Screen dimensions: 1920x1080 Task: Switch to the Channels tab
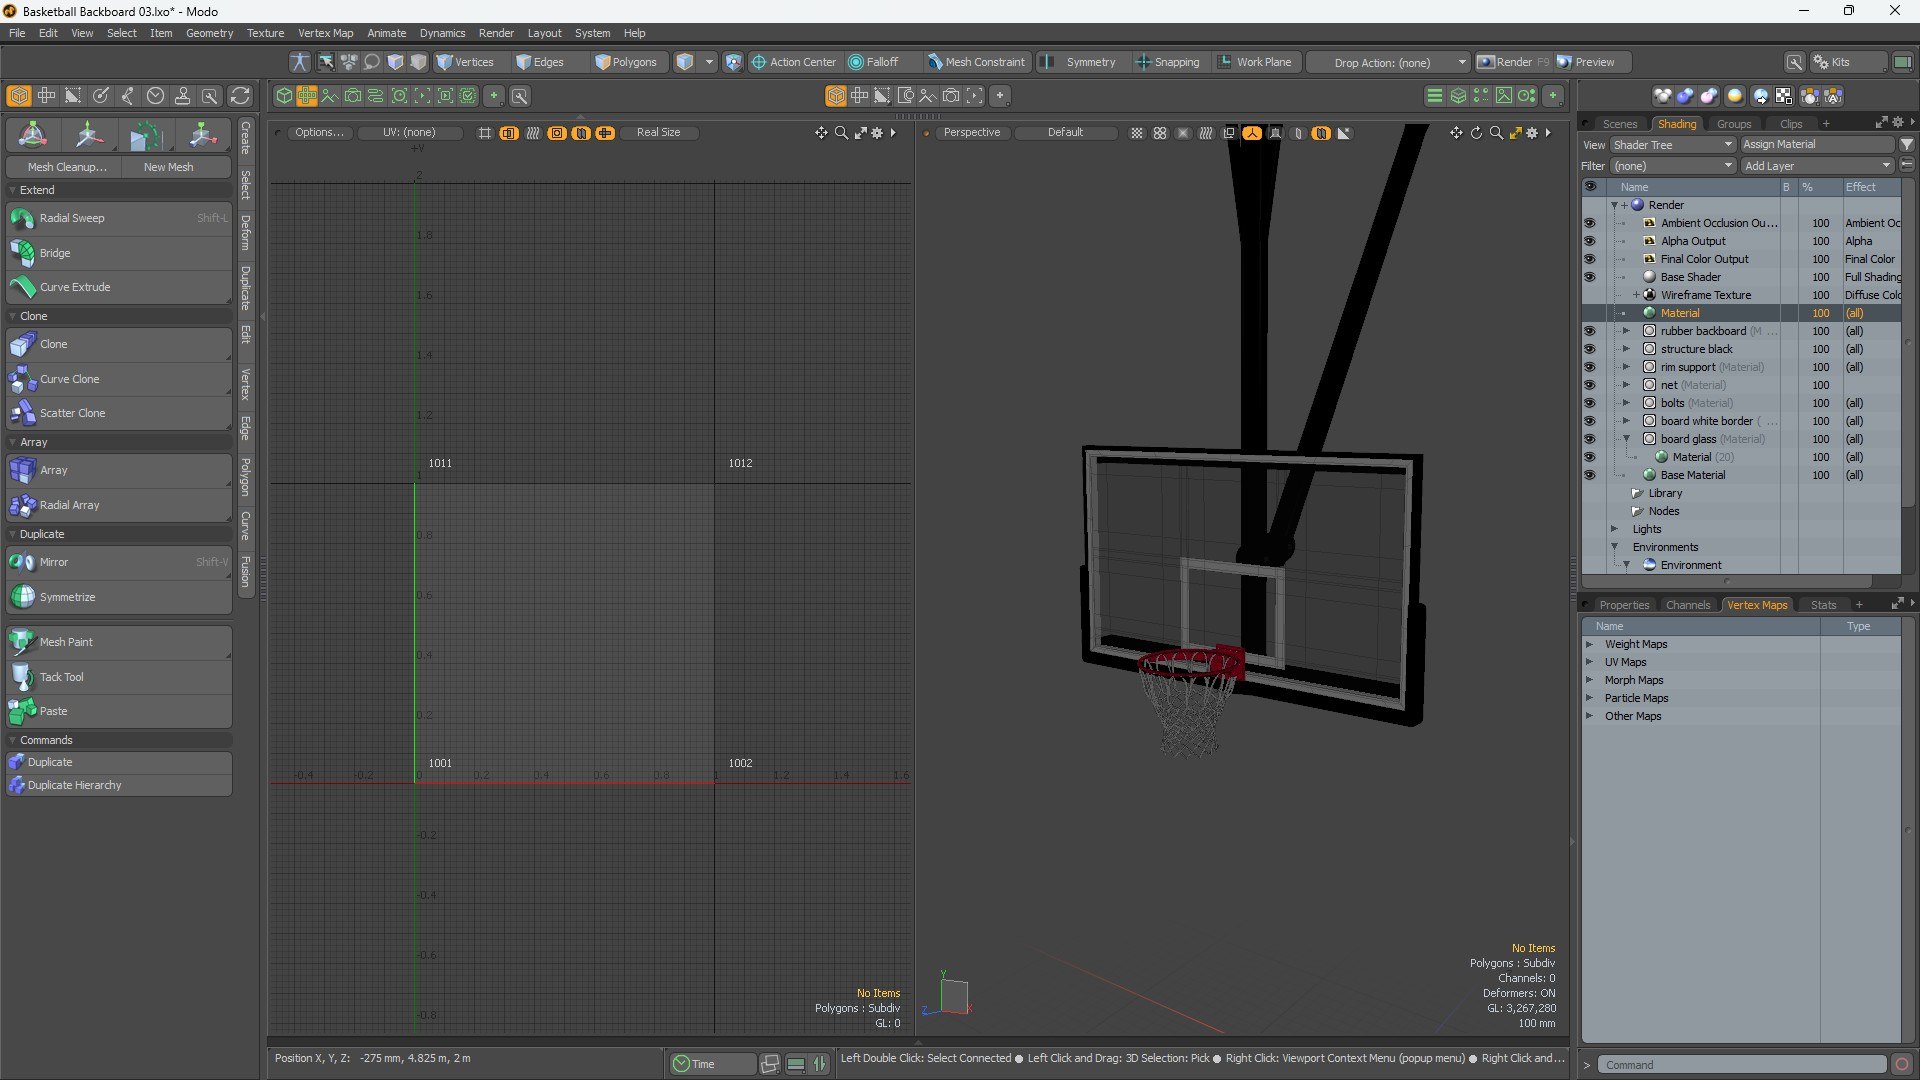pyautogui.click(x=1687, y=605)
